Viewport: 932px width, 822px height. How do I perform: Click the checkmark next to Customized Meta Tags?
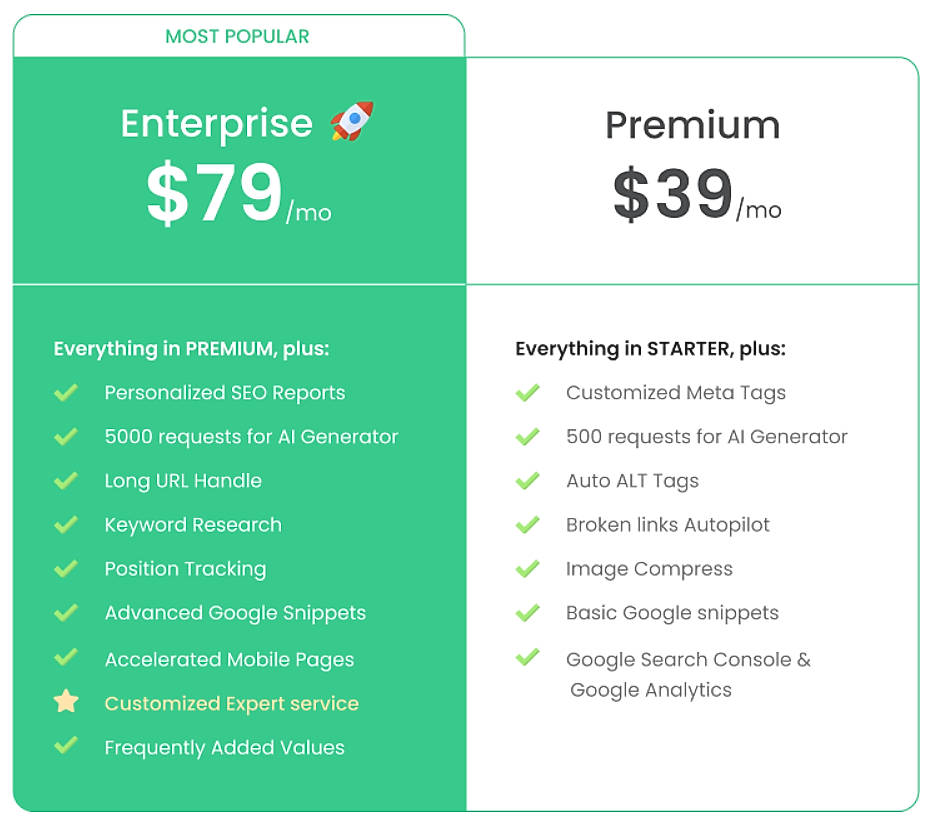[x=527, y=393]
